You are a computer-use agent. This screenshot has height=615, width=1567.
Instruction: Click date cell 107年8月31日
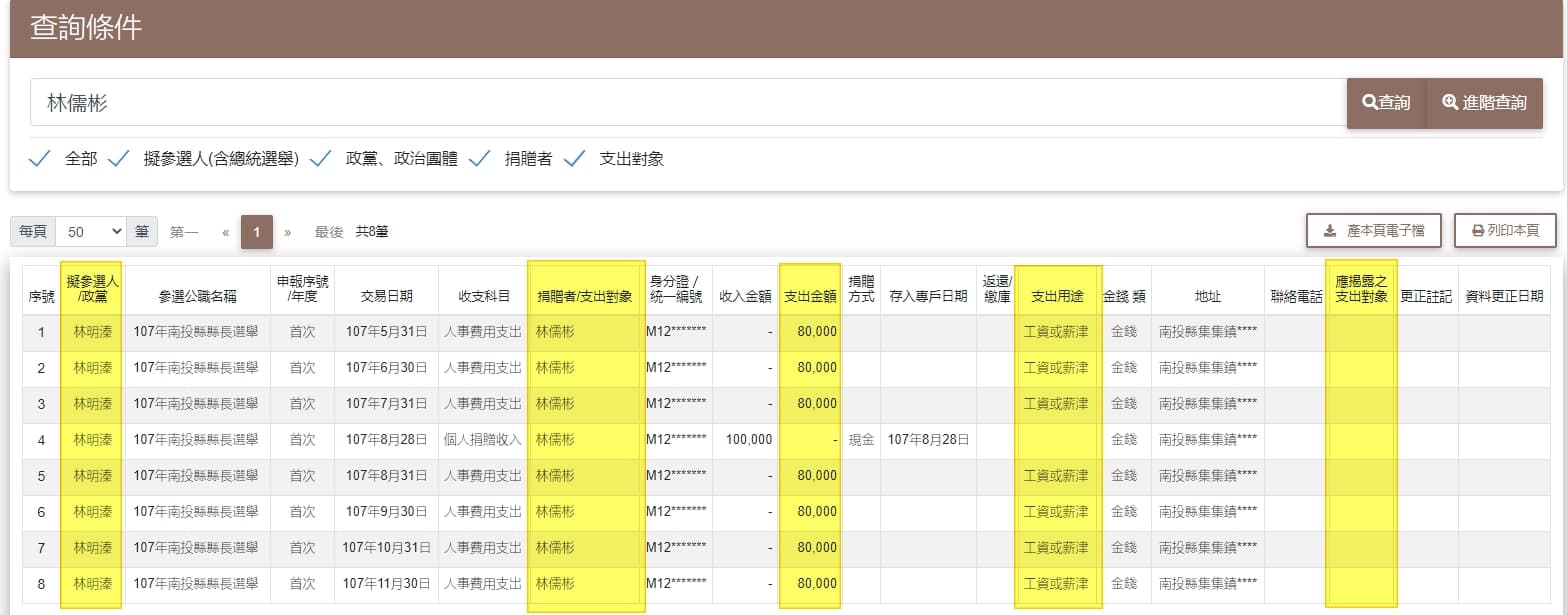(386, 476)
